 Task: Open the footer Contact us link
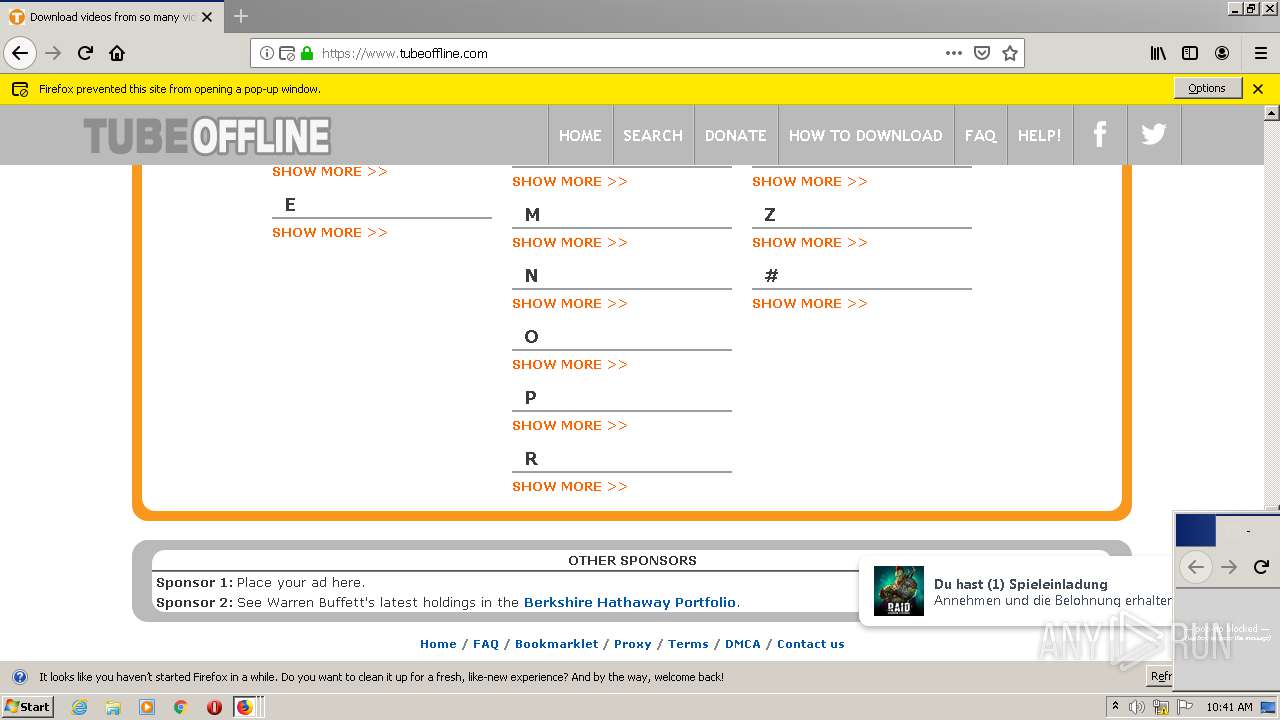811,644
